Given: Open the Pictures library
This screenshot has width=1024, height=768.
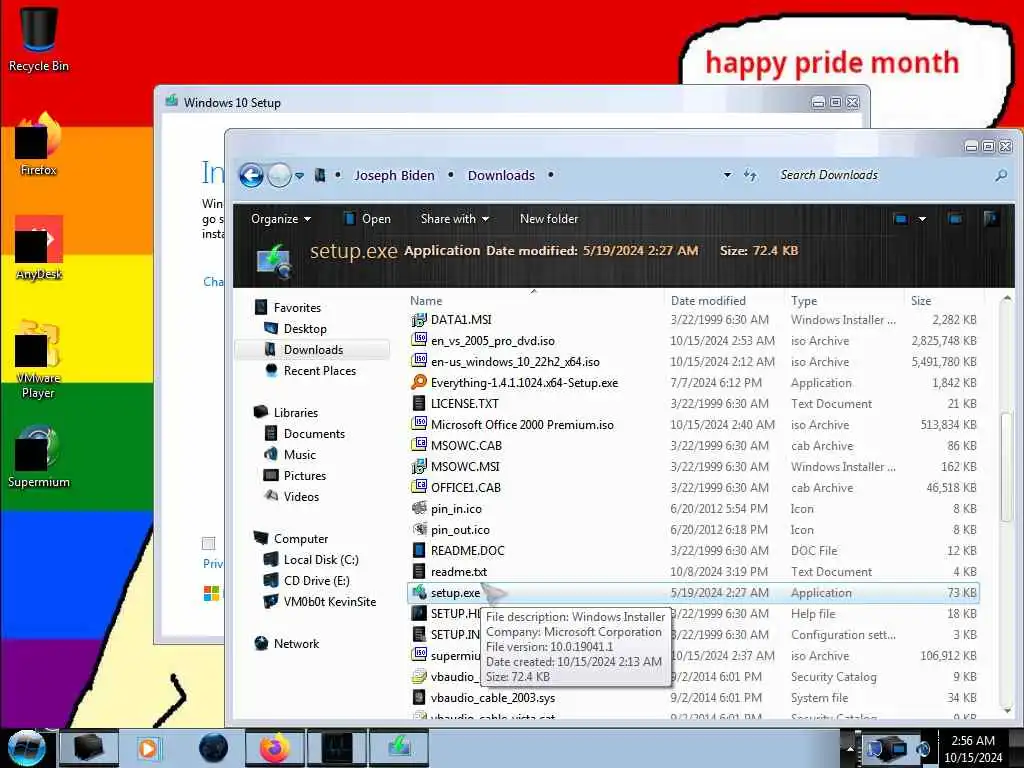Looking at the screenshot, I should pyautogui.click(x=304, y=475).
